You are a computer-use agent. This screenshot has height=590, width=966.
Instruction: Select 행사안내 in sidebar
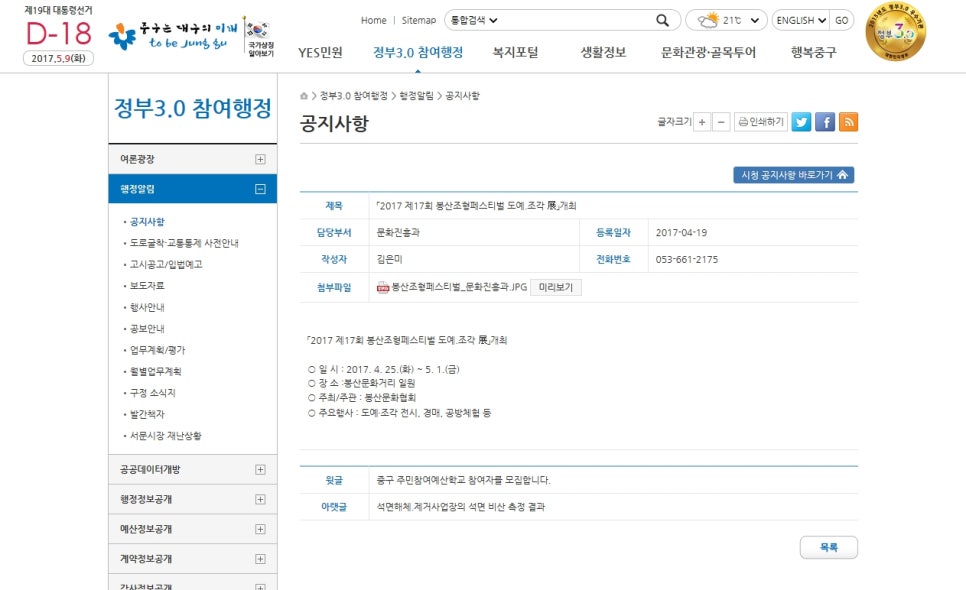(147, 307)
